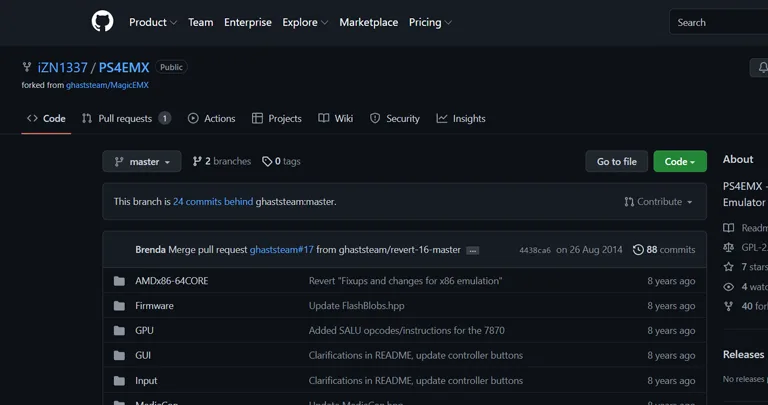Click the 7 stars star icon
The height and width of the screenshot is (405, 768).
(729, 267)
